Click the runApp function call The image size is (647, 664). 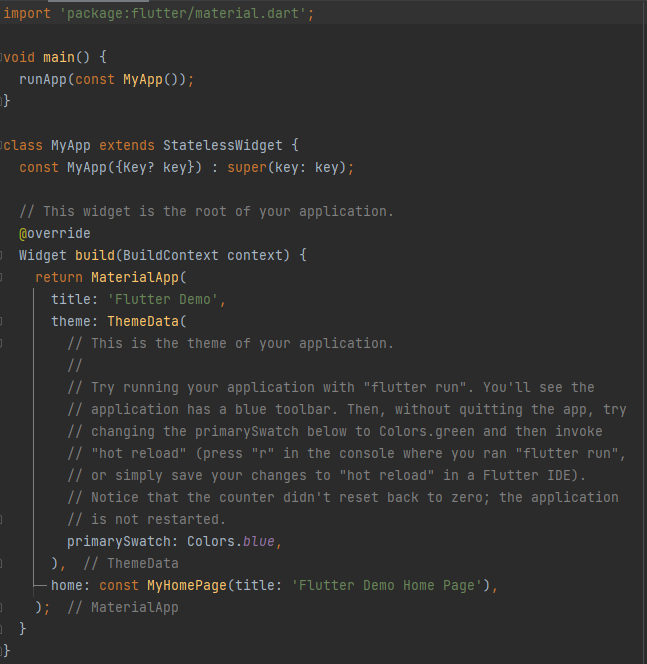point(43,79)
